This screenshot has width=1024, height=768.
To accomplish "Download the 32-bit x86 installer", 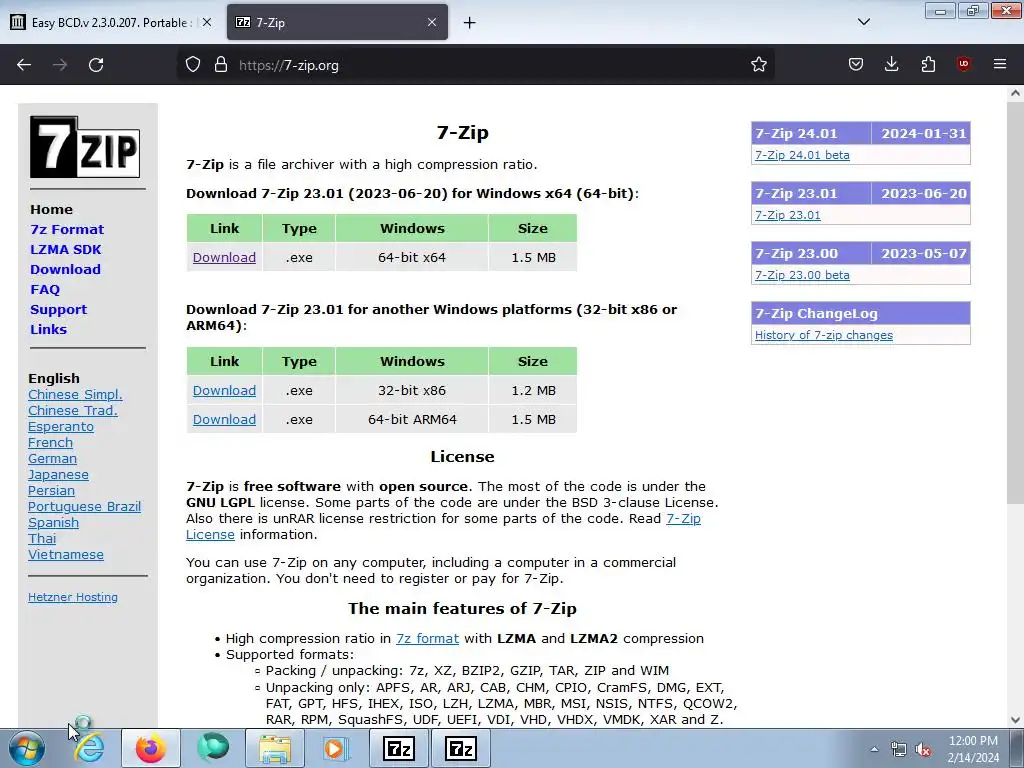I will (224, 391).
